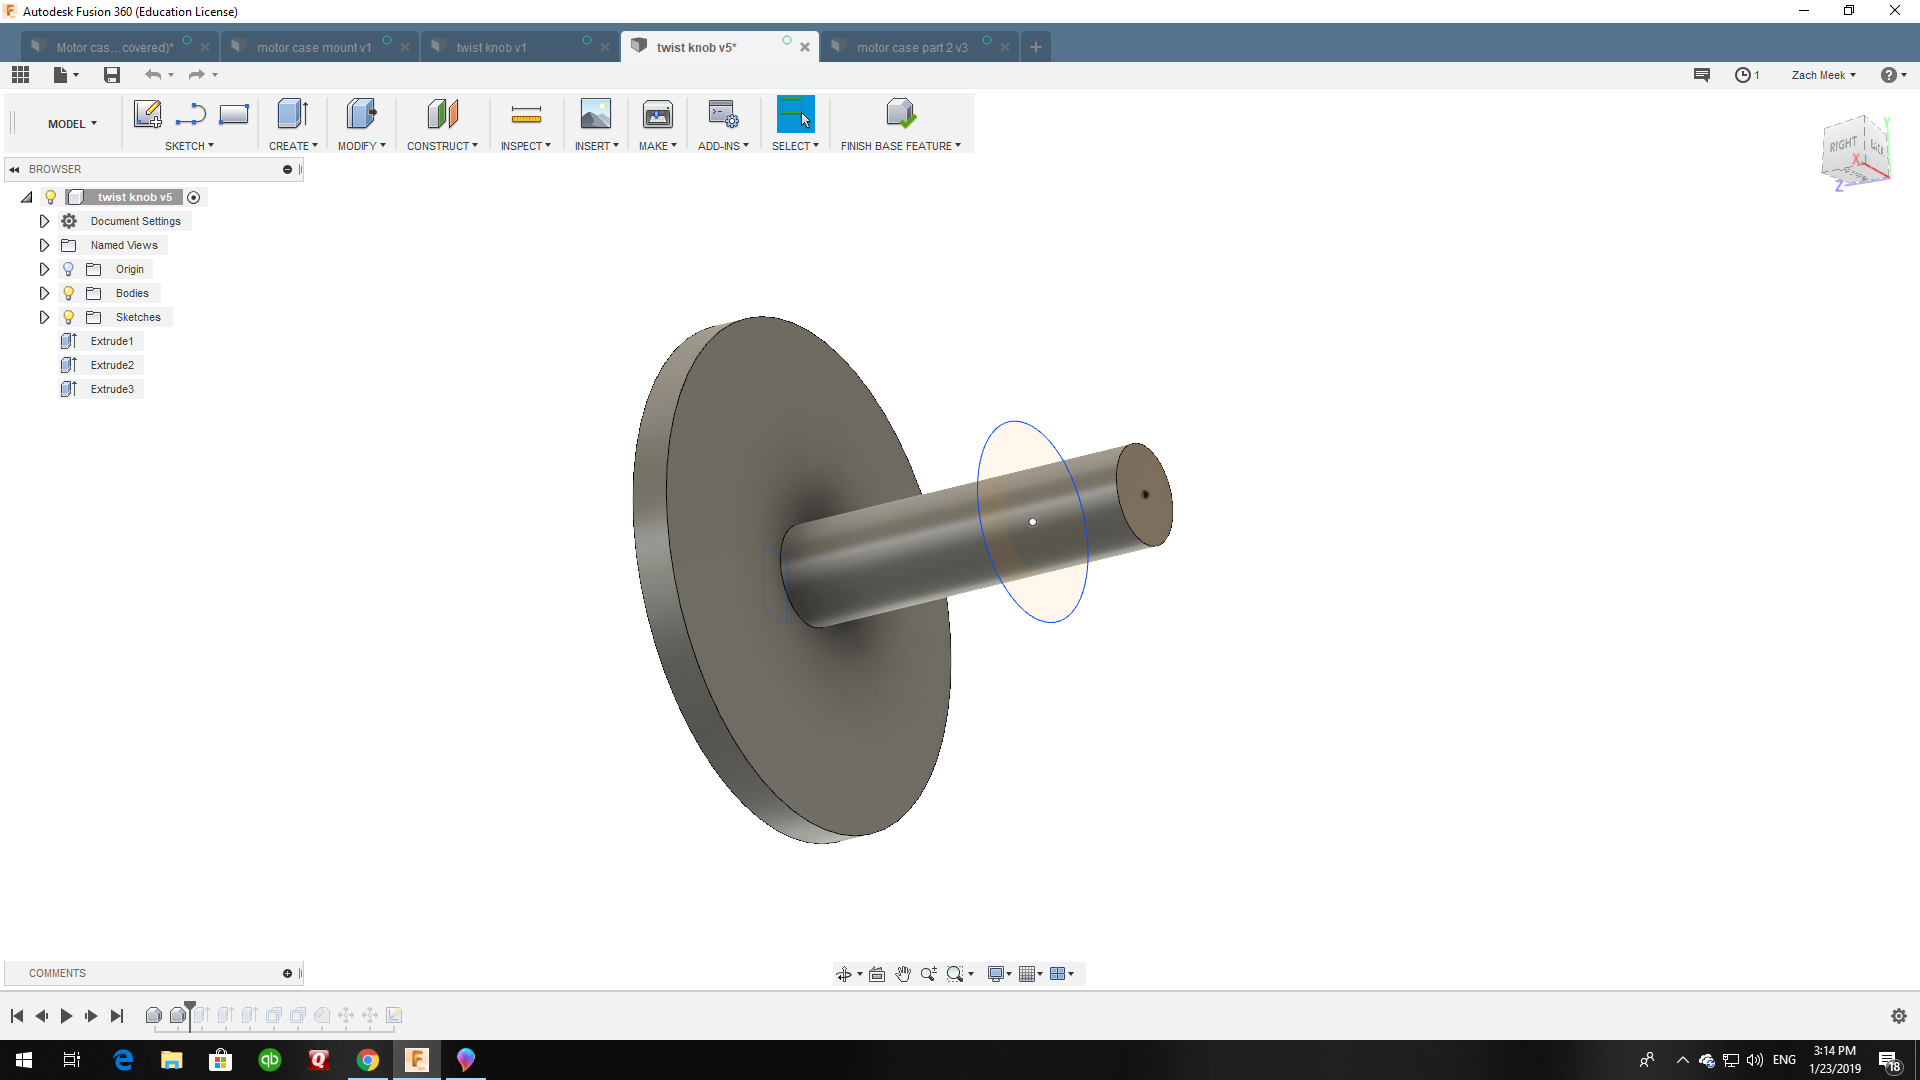Toggle visibility of the Bodies folder
Viewport: 1920px width, 1080px height.
click(x=69, y=293)
